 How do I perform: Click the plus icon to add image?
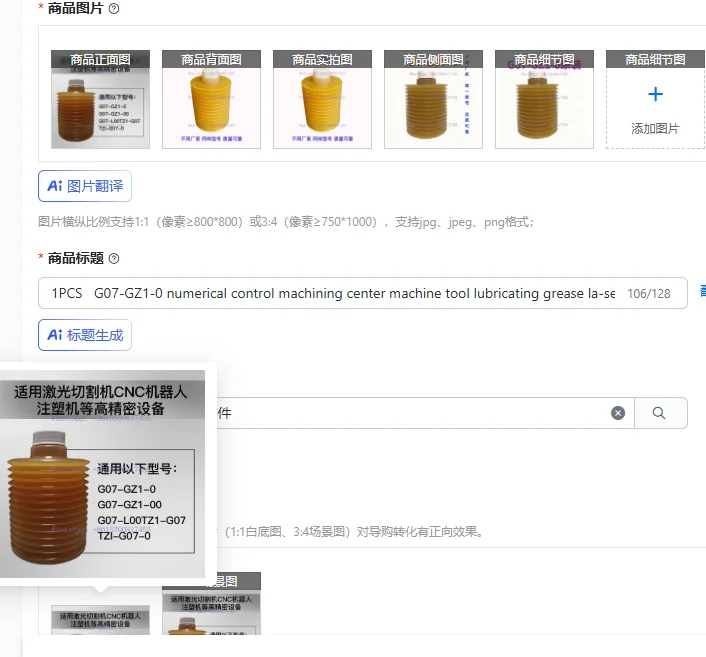[x=655, y=94]
